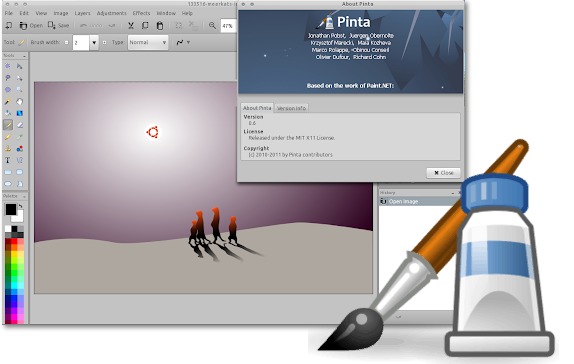Click the Cut scissors icon
Viewport: 574px width, 364px height.
click(131, 25)
